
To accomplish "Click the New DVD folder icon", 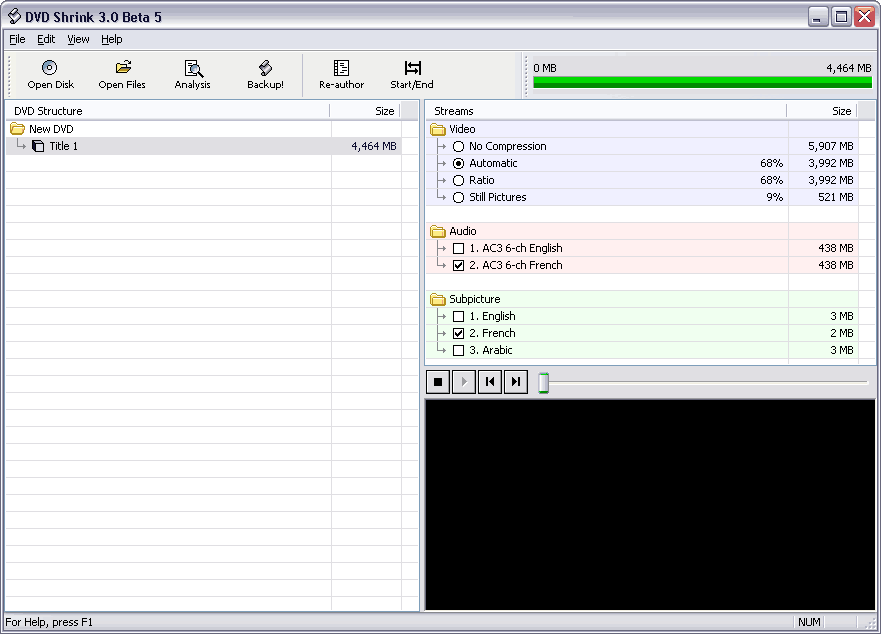I will click(17, 129).
